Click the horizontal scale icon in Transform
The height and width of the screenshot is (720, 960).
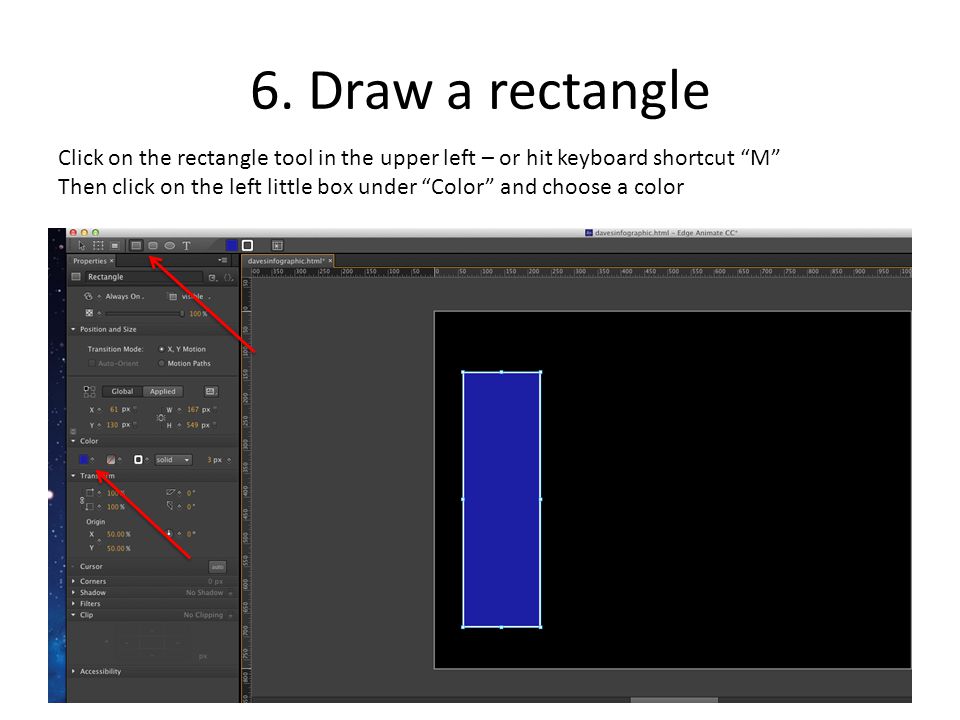[x=89, y=492]
